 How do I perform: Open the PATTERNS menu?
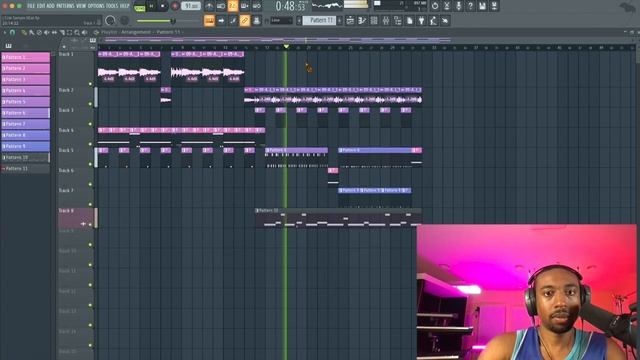[x=65, y=6]
